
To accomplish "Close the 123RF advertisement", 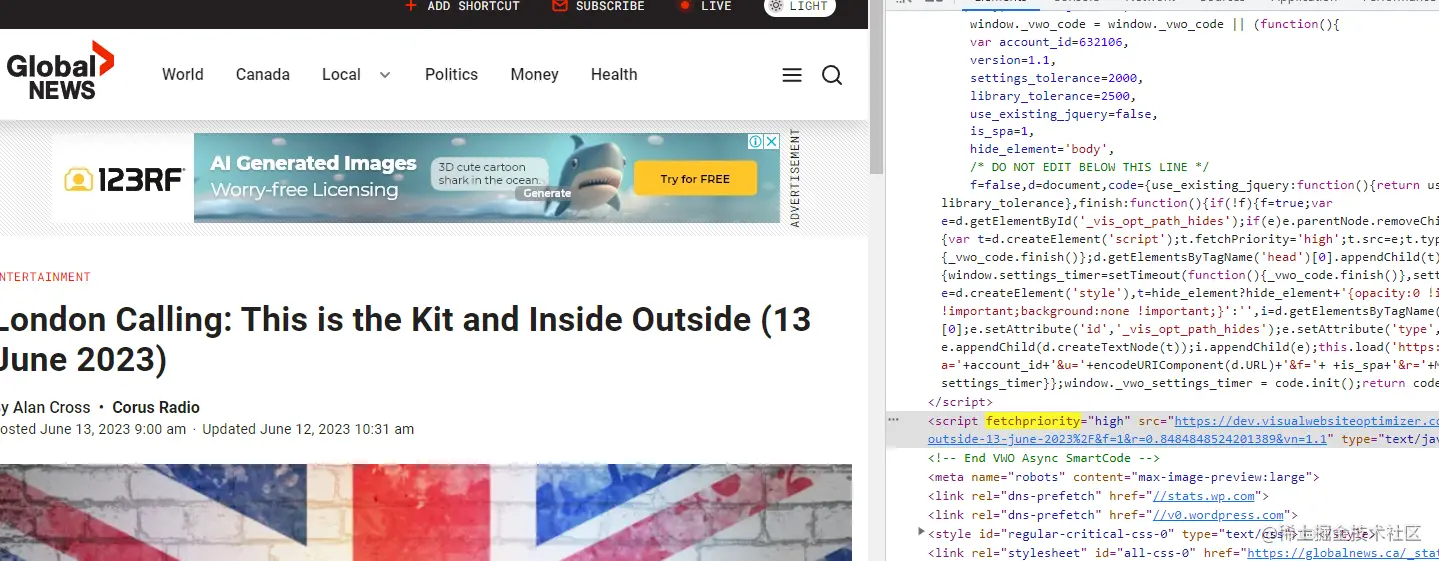I will coord(771,142).
